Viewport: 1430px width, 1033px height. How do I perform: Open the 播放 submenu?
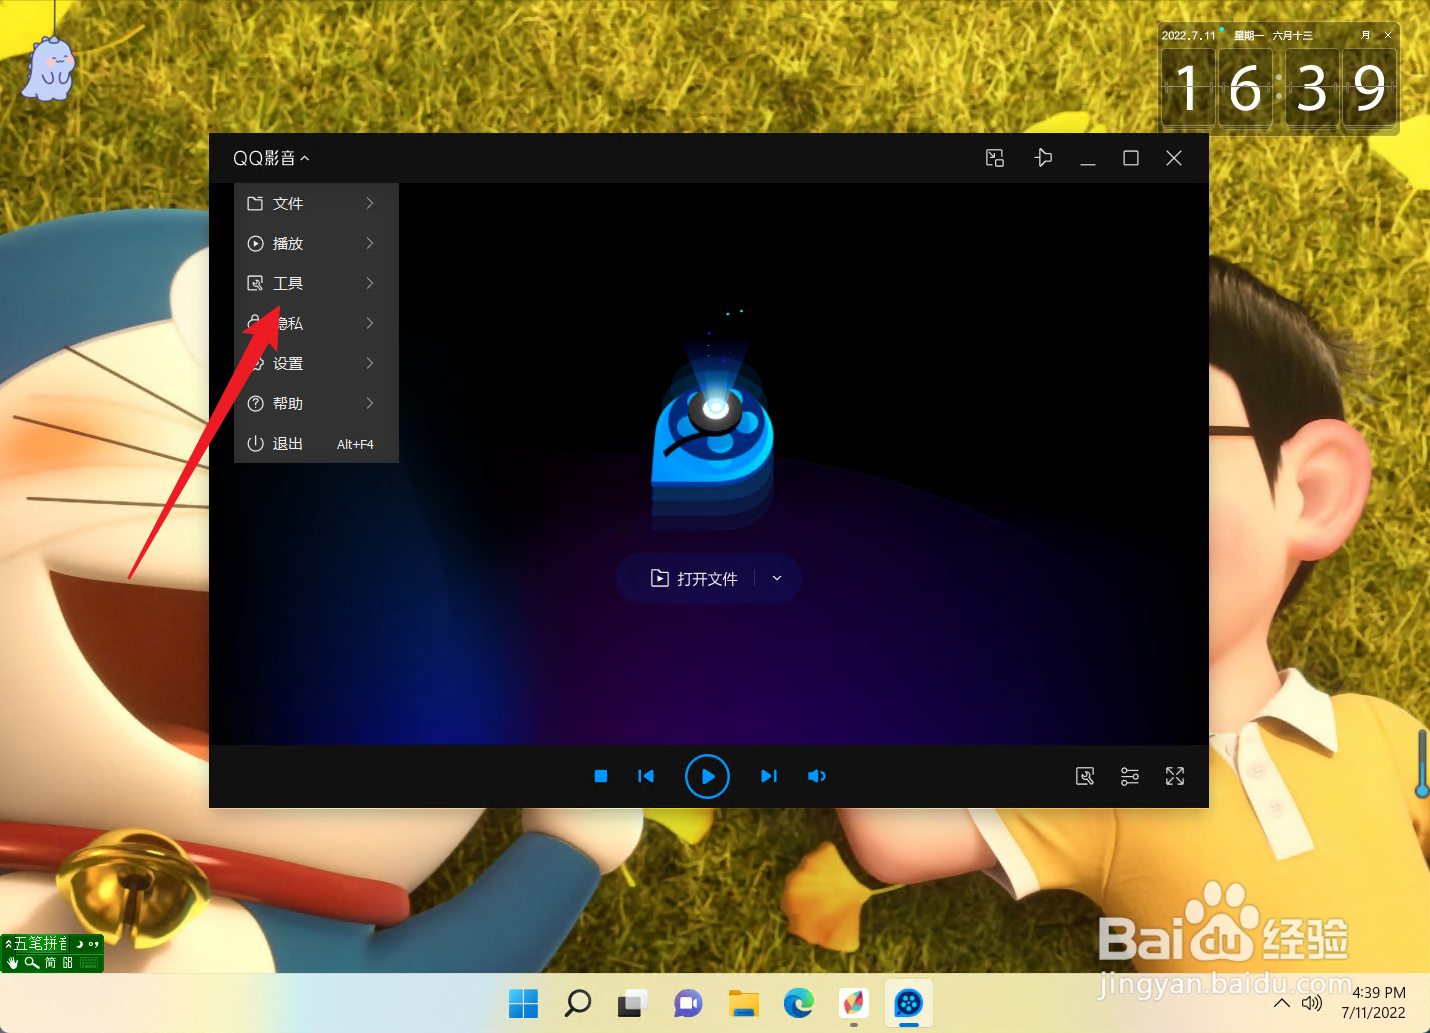[316, 243]
